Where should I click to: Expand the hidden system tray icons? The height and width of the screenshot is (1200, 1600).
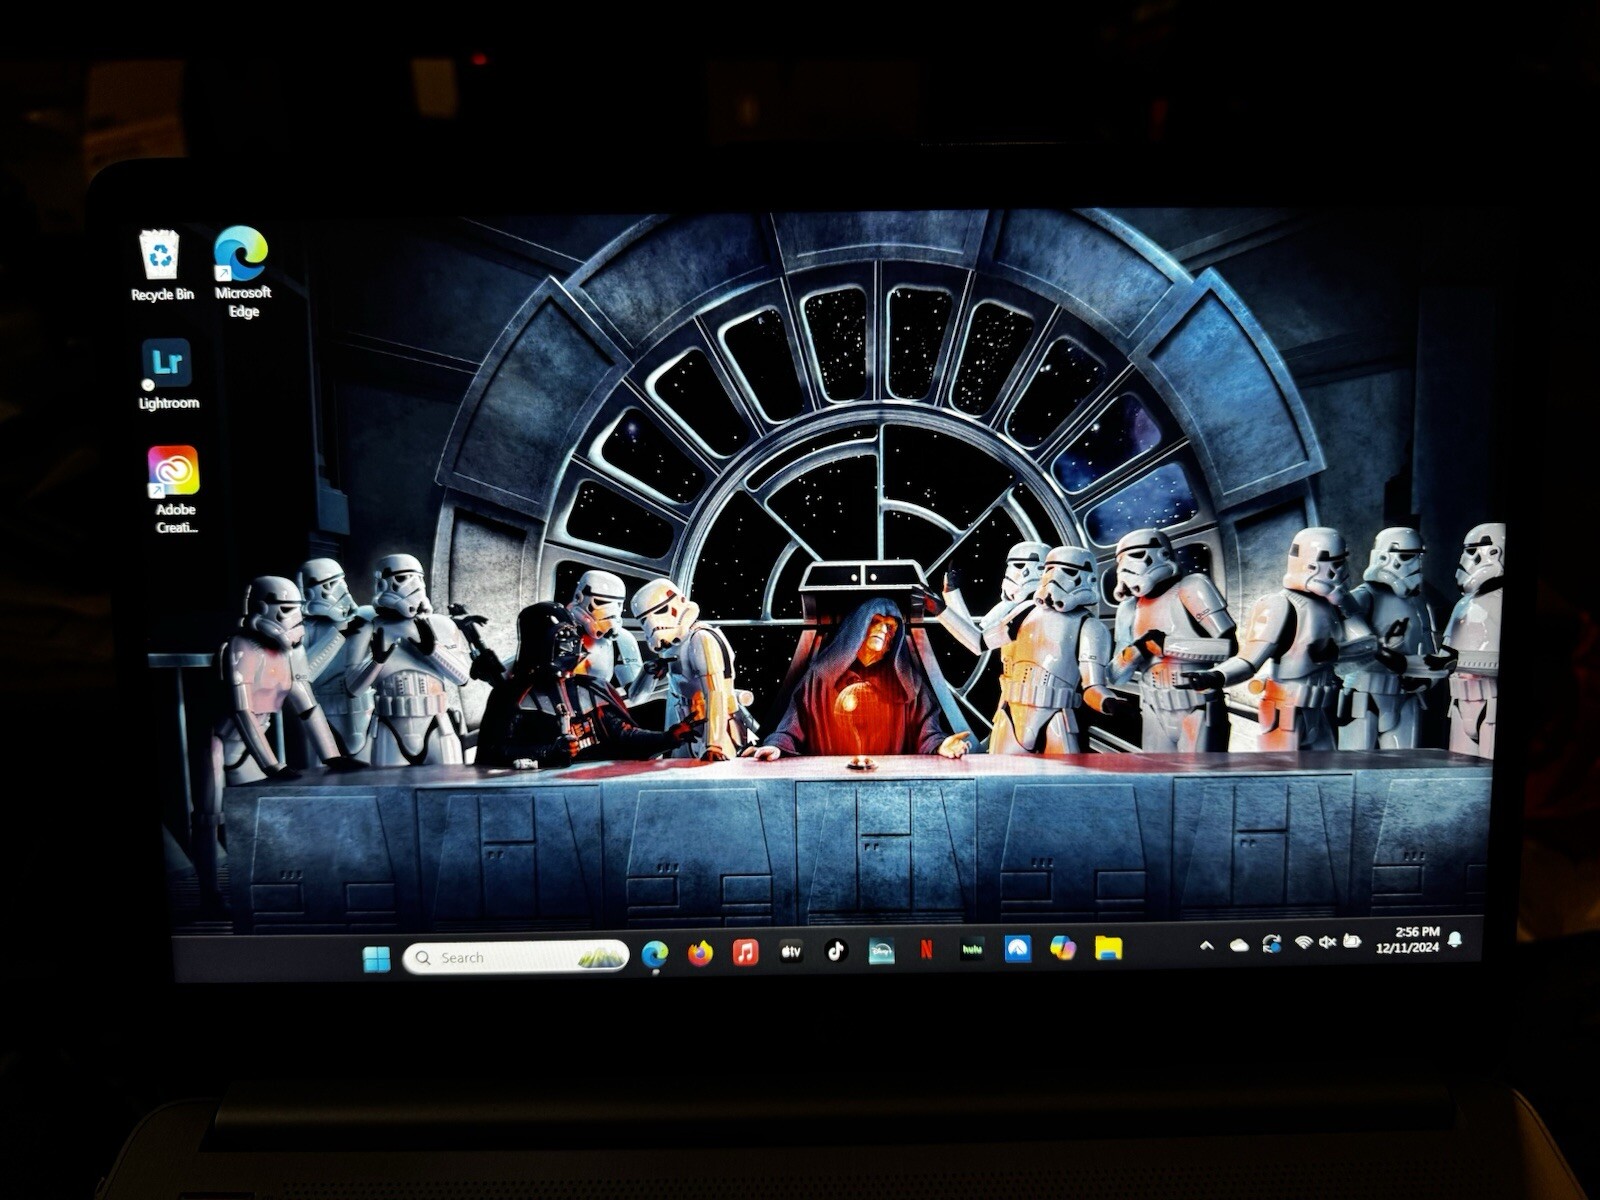(1207, 945)
